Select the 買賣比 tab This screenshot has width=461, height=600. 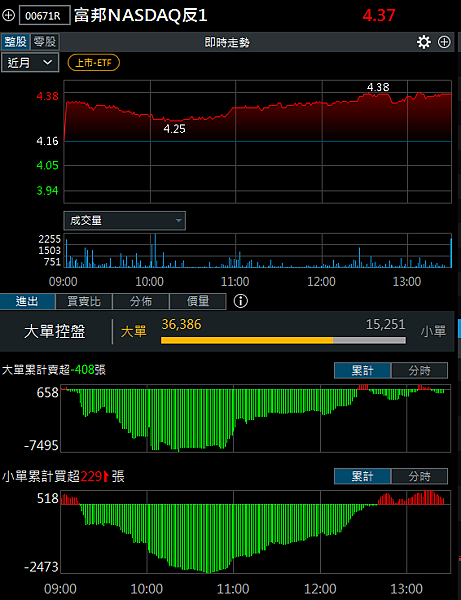[84, 301]
